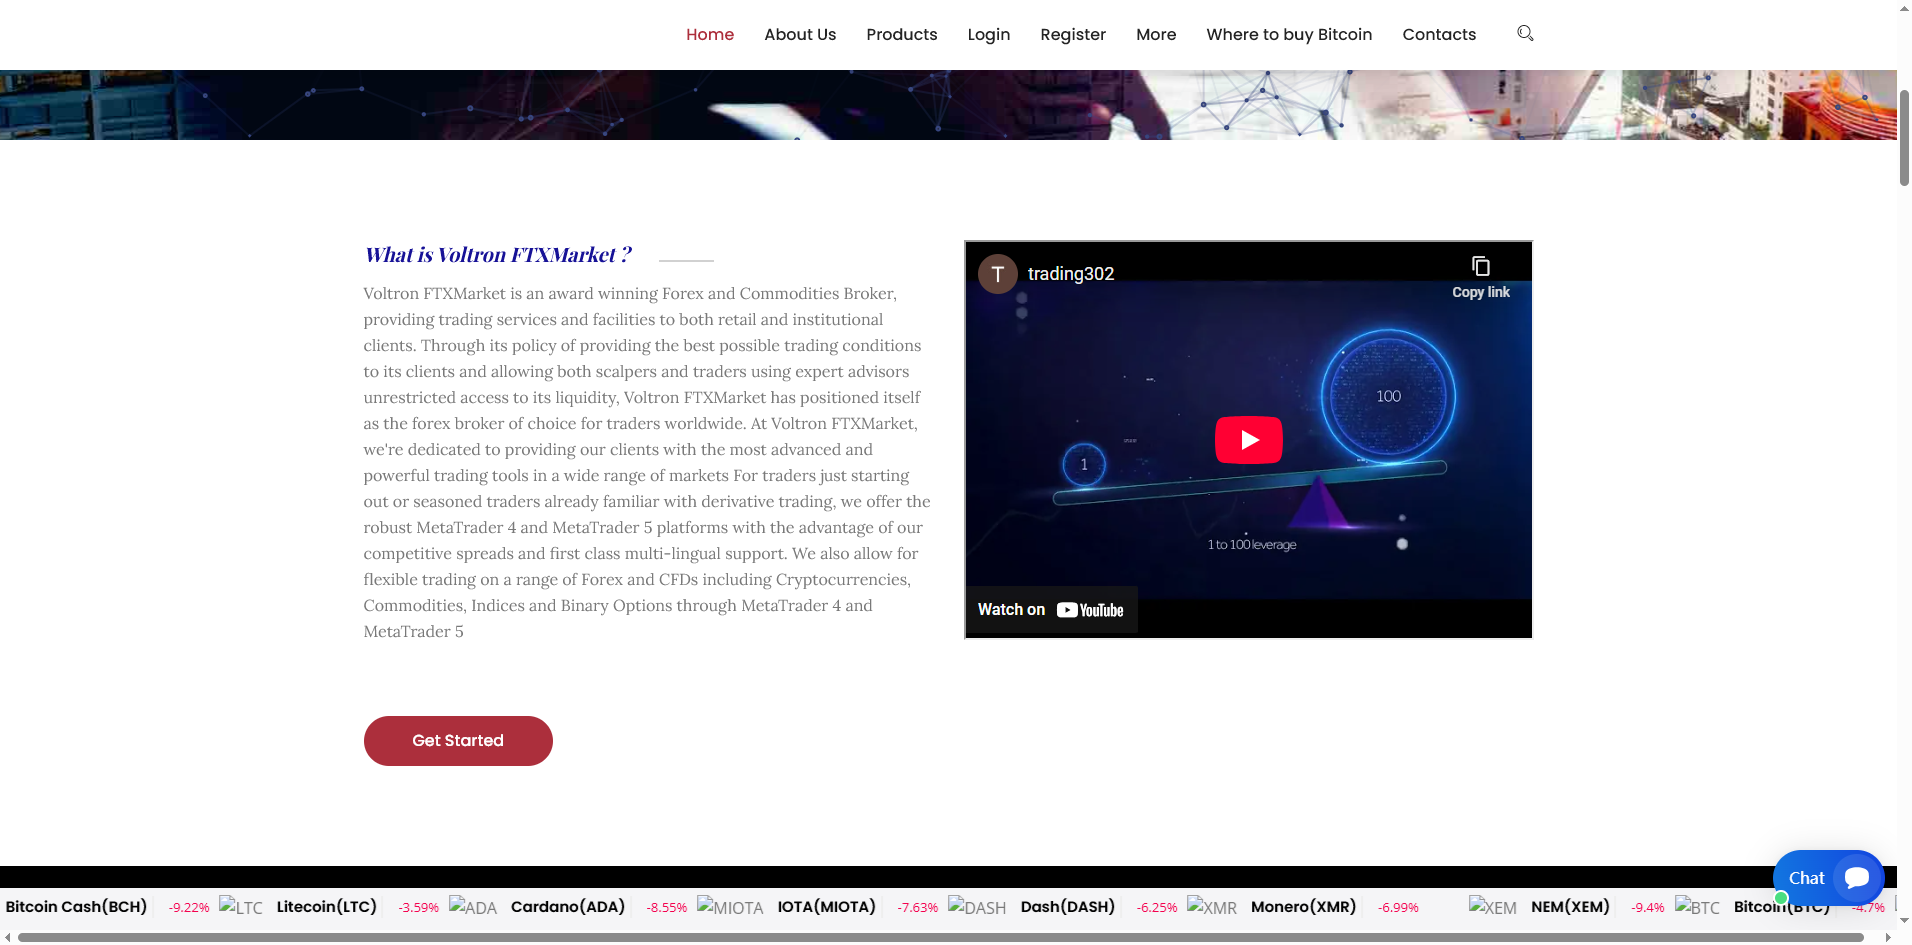Screen dimensions: 1912x945
Task: Click the trading302 video title link
Action: tap(1071, 274)
